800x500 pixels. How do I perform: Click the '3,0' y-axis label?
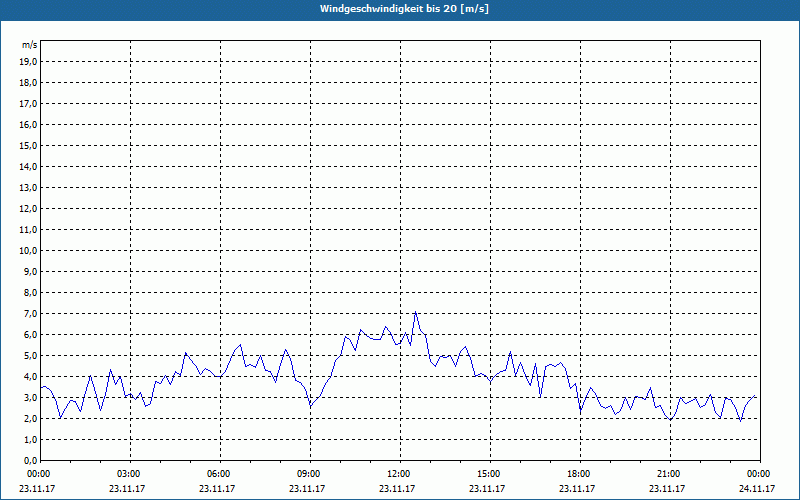click(x=30, y=397)
